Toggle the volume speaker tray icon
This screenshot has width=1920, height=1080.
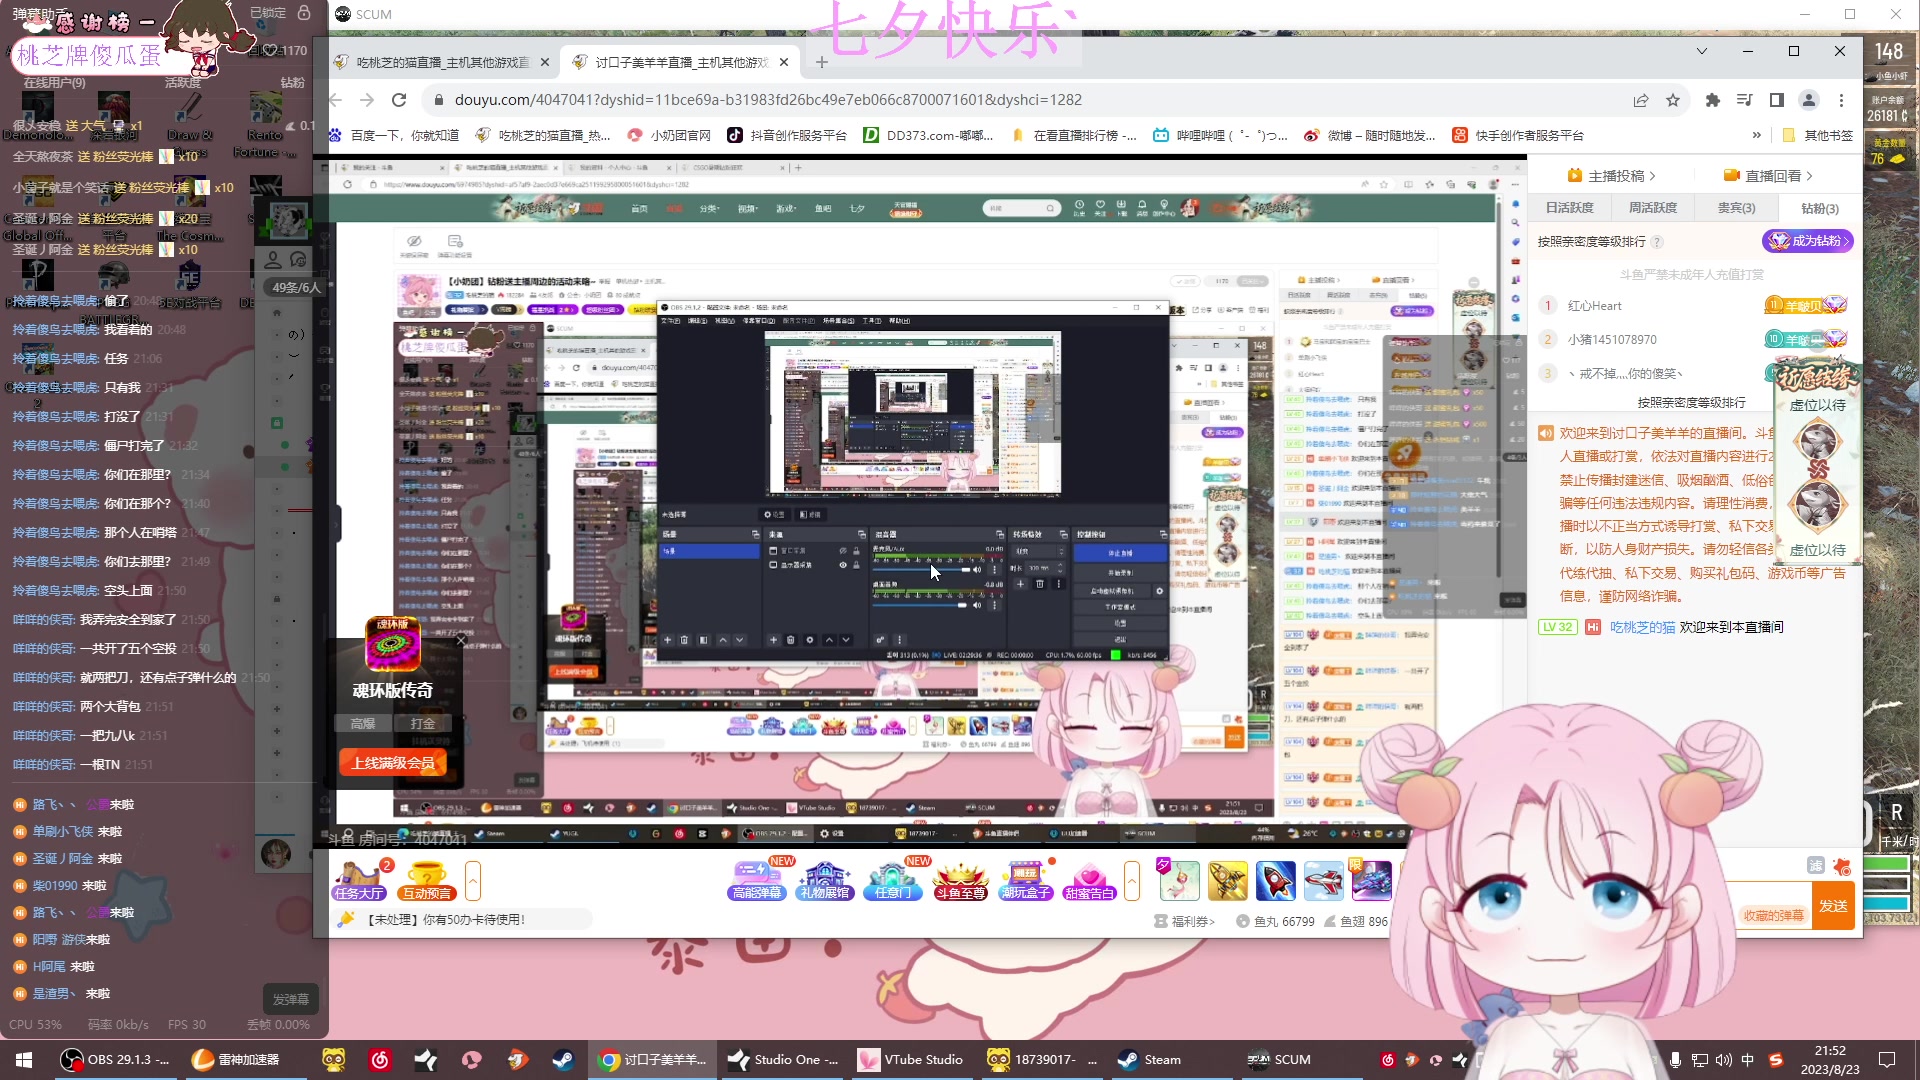point(1723,1059)
